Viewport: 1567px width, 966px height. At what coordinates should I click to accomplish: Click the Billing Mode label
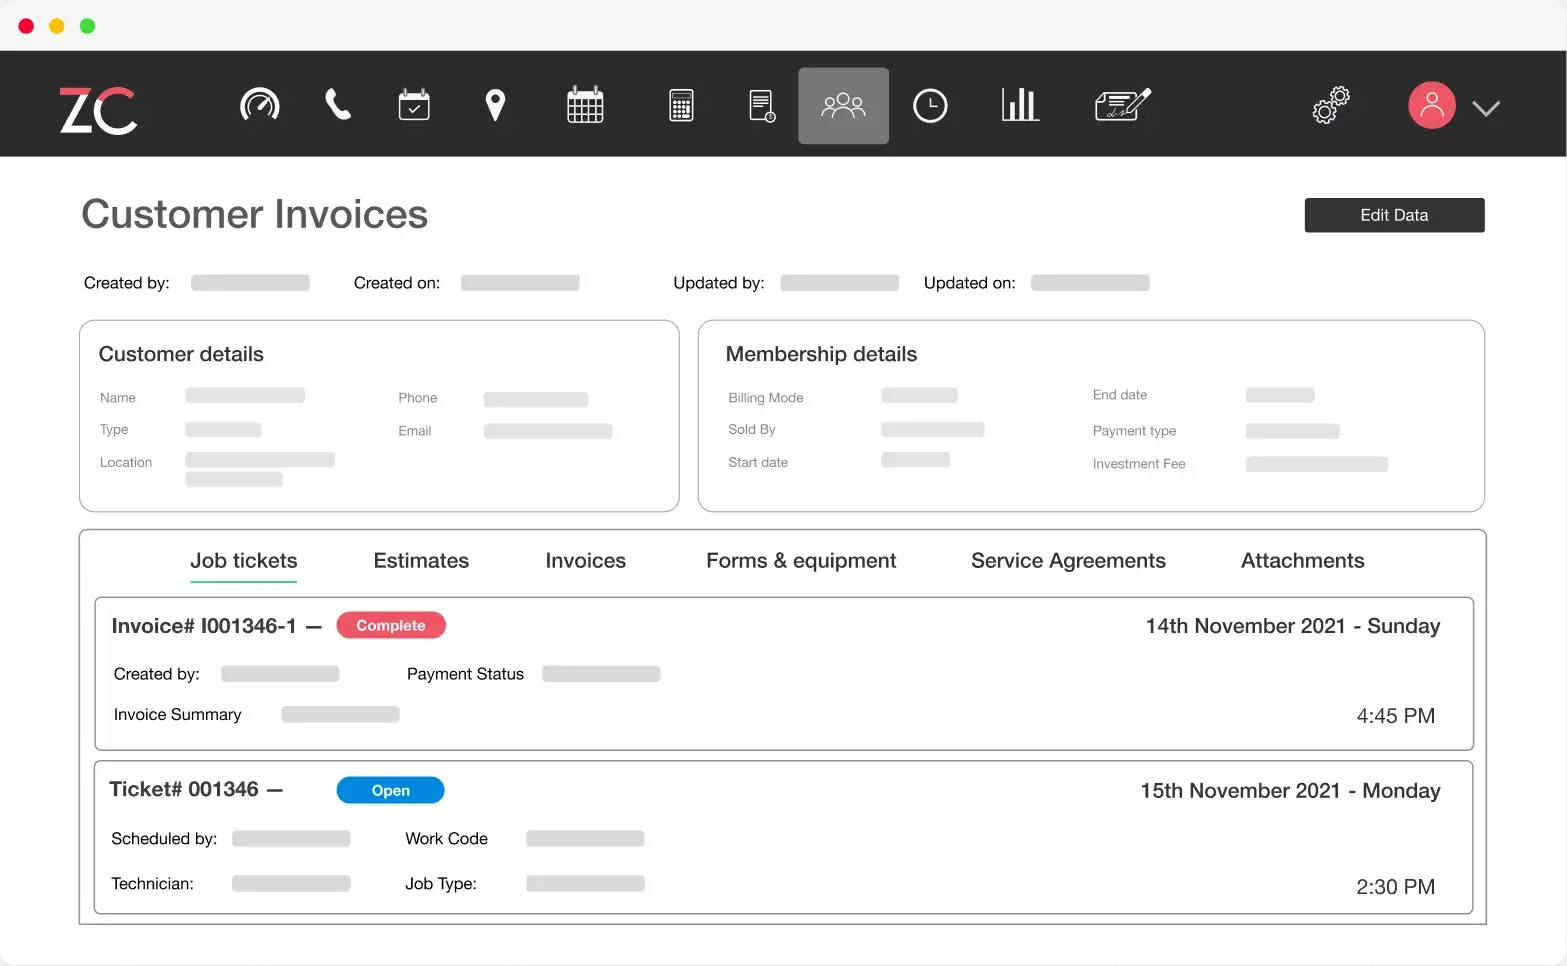(x=766, y=397)
